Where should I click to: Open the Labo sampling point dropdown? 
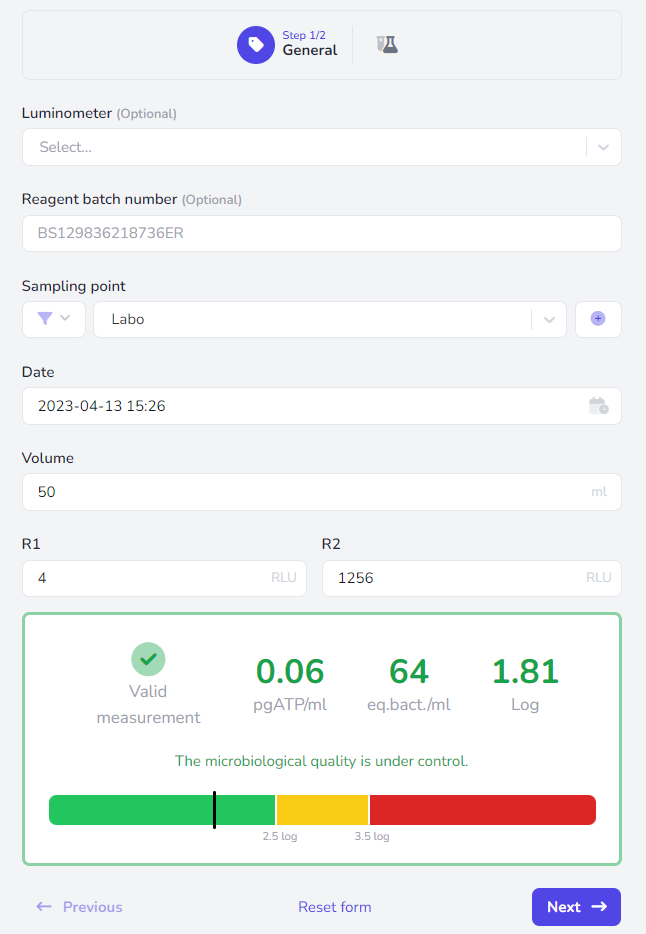coord(329,319)
